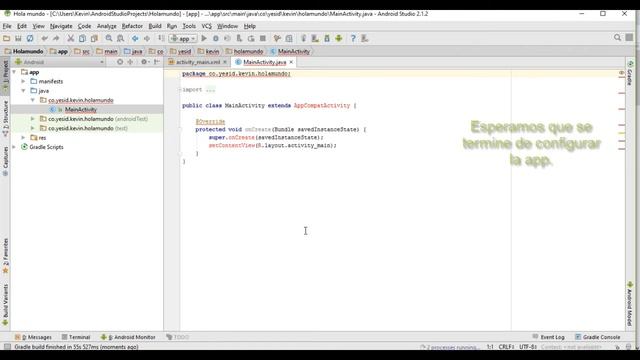Collapse the app module tree node
Screen dimensions: 640x360
14,72
